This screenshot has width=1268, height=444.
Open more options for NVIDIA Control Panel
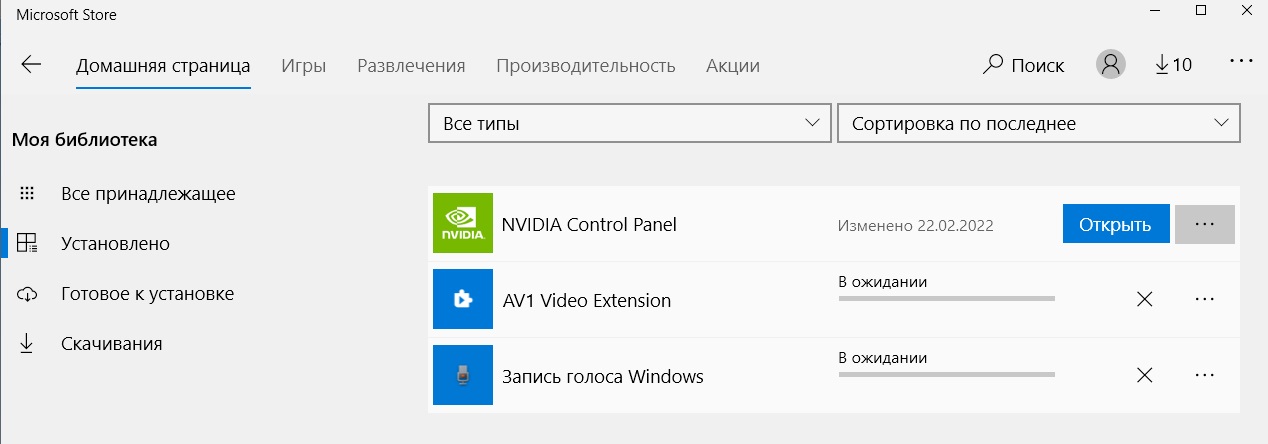click(x=1204, y=224)
